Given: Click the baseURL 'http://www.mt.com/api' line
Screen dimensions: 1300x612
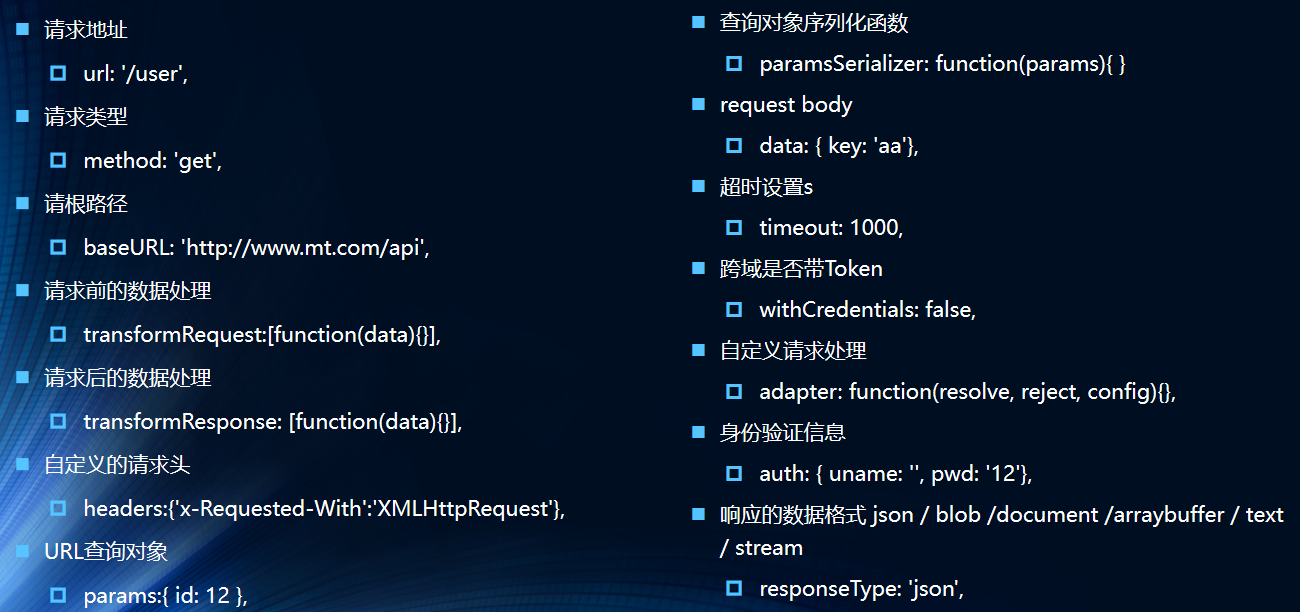Looking at the screenshot, I should pos(257,247).
